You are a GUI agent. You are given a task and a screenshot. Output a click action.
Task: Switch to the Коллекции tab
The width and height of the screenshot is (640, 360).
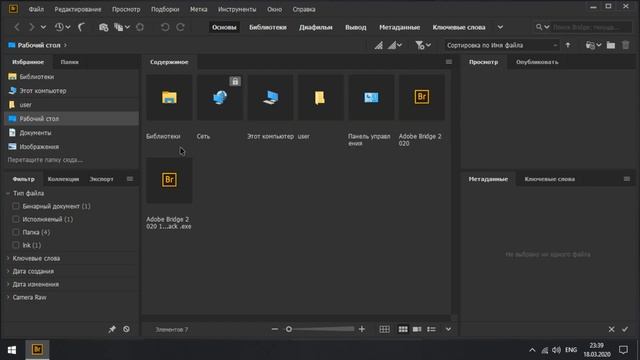click(63, 179)
